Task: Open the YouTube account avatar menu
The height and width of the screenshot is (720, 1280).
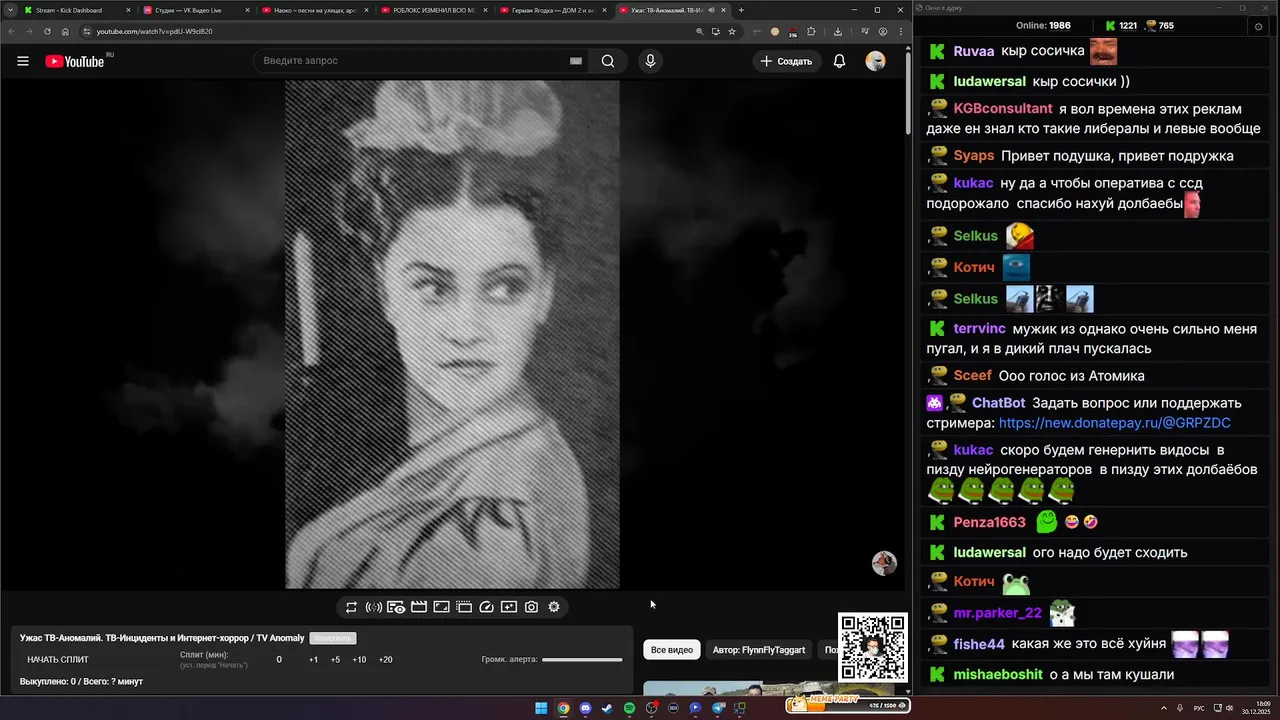Action: tap(875, 61)
